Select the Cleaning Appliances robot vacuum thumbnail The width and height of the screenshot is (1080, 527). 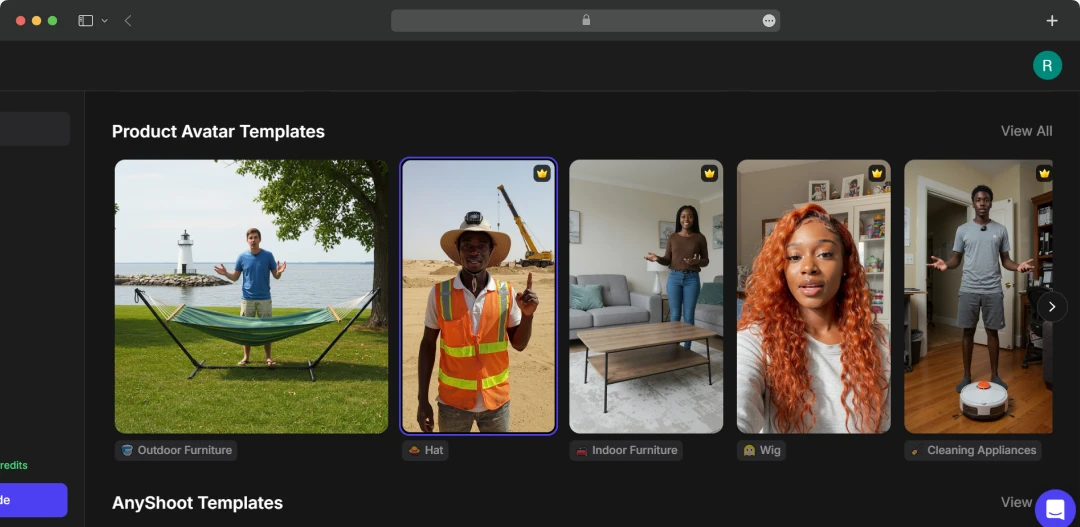(x=978, y=297)
